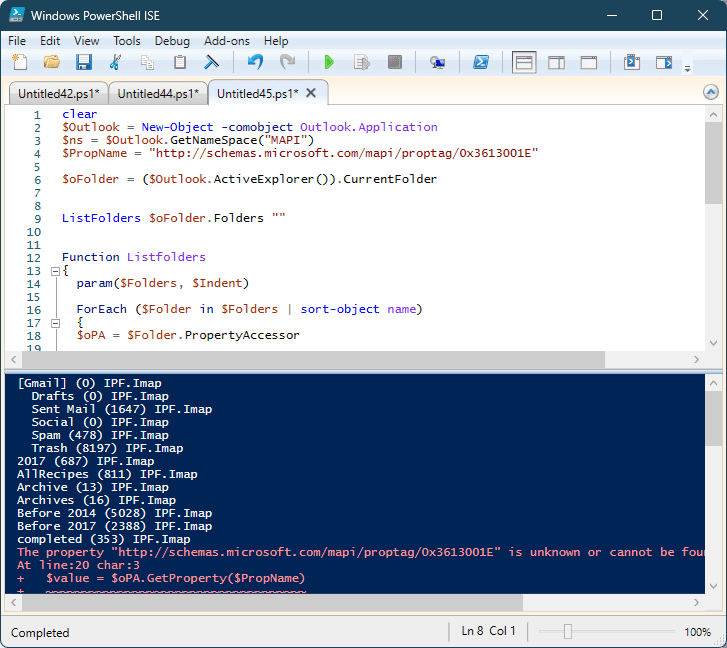Collapse the Function Listfolders block at line 13

point(55,271)
